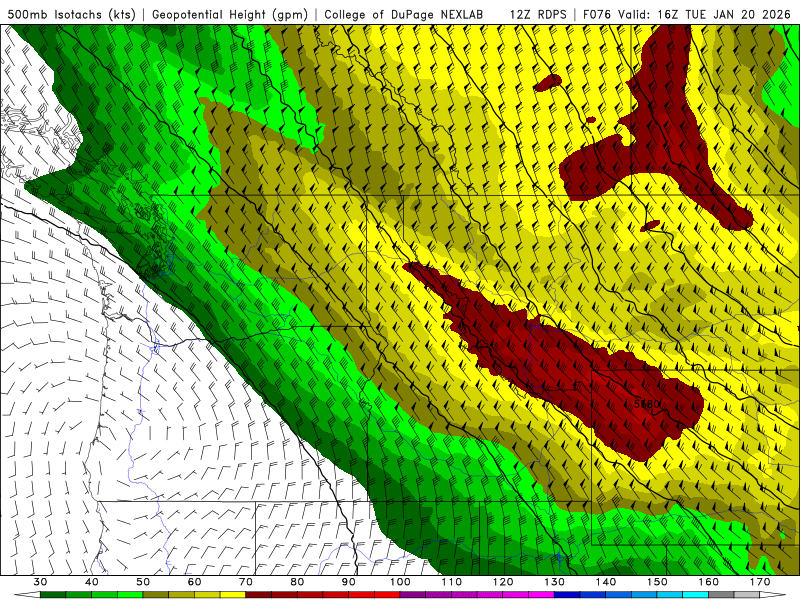Click the colorbar label '60'

pyautogui.click(x=194, y=582)
